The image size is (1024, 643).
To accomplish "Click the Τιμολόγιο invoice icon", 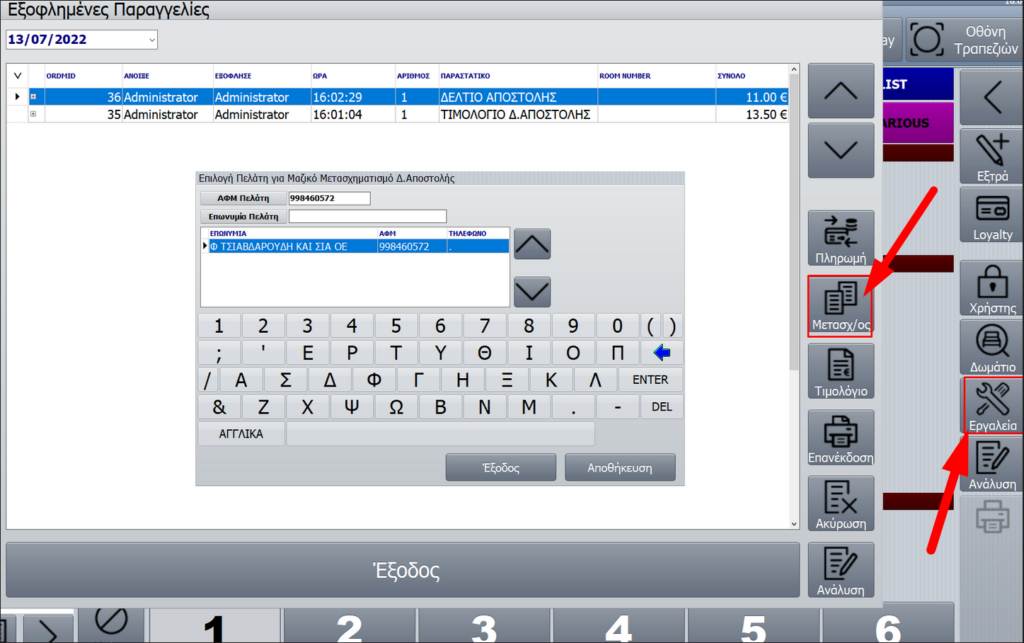I will [840, 370].
